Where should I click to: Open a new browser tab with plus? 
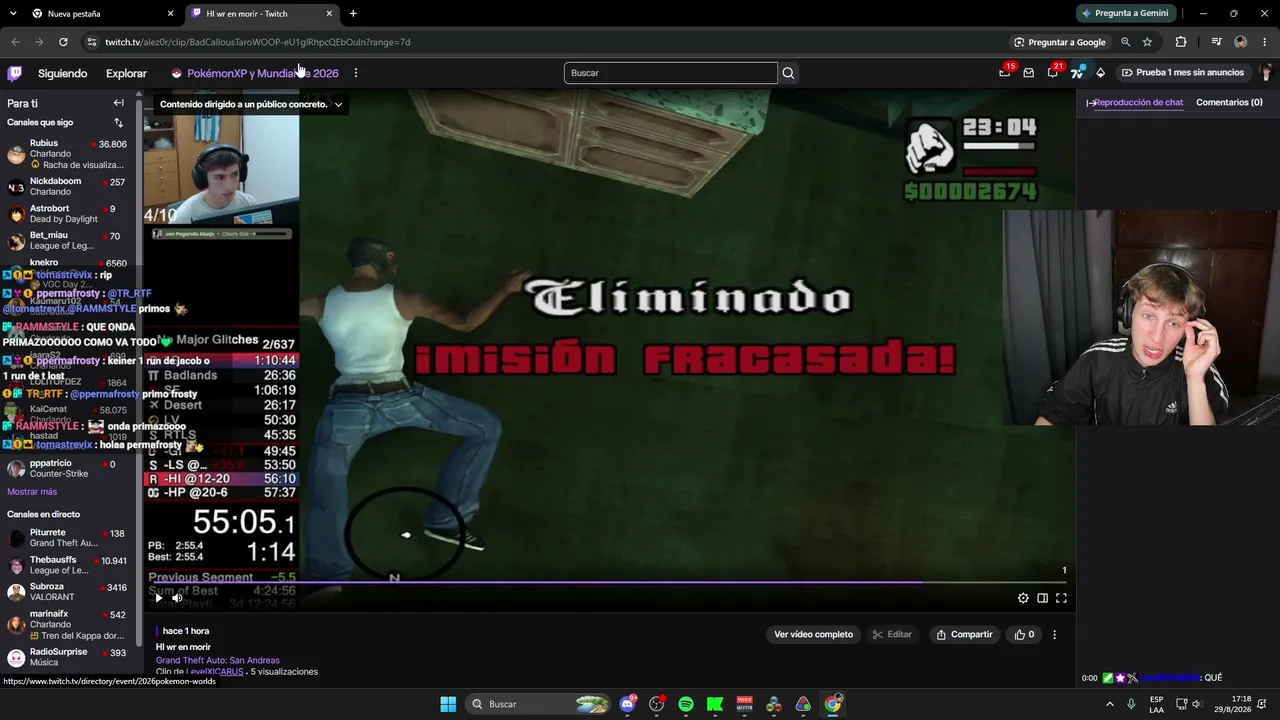point(353,14)
